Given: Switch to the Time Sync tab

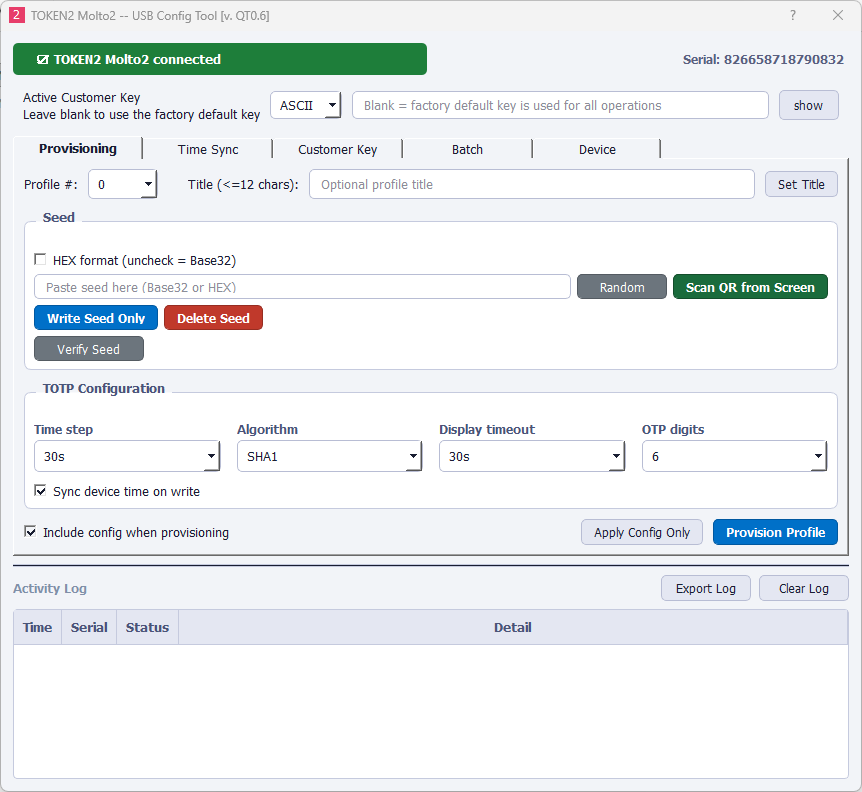Looking at the screenshot, I should 208,149.
